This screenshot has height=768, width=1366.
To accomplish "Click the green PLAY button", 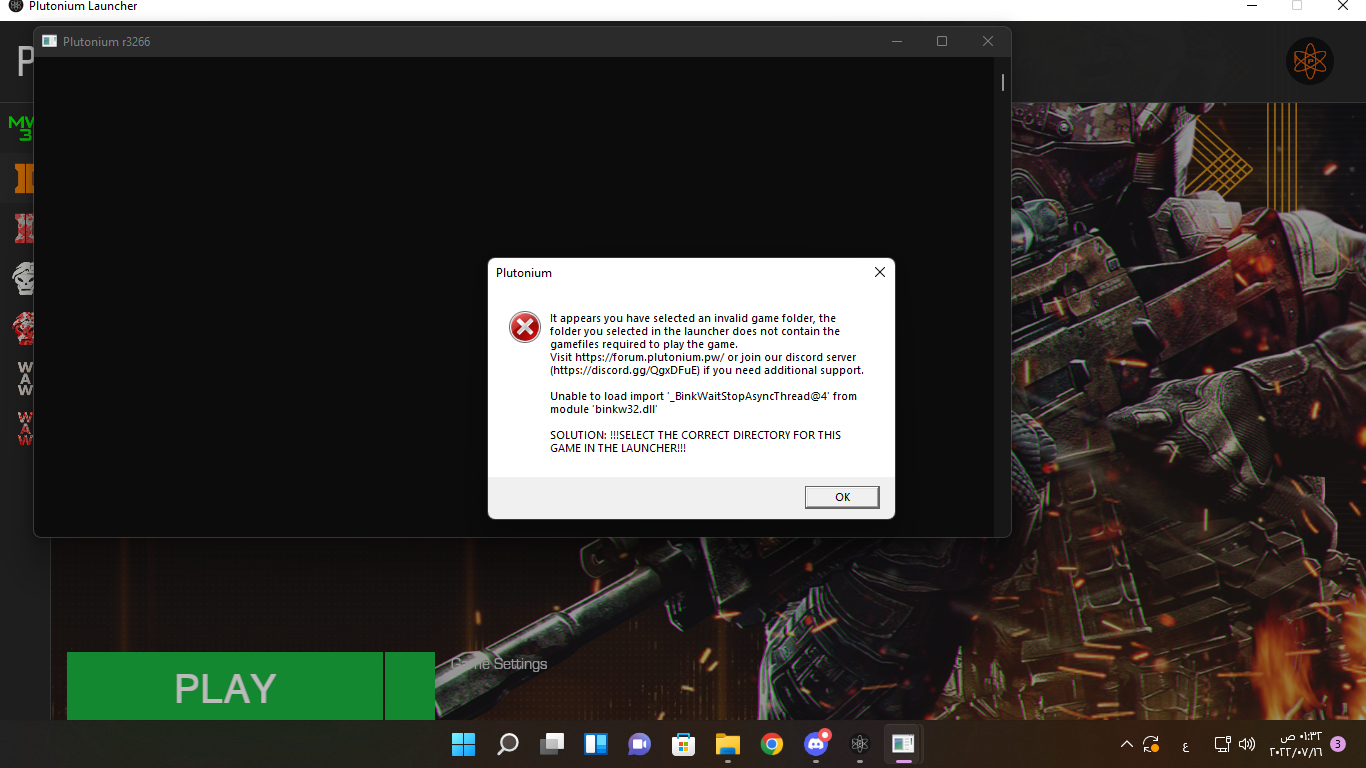I will (x=225, y=686).
